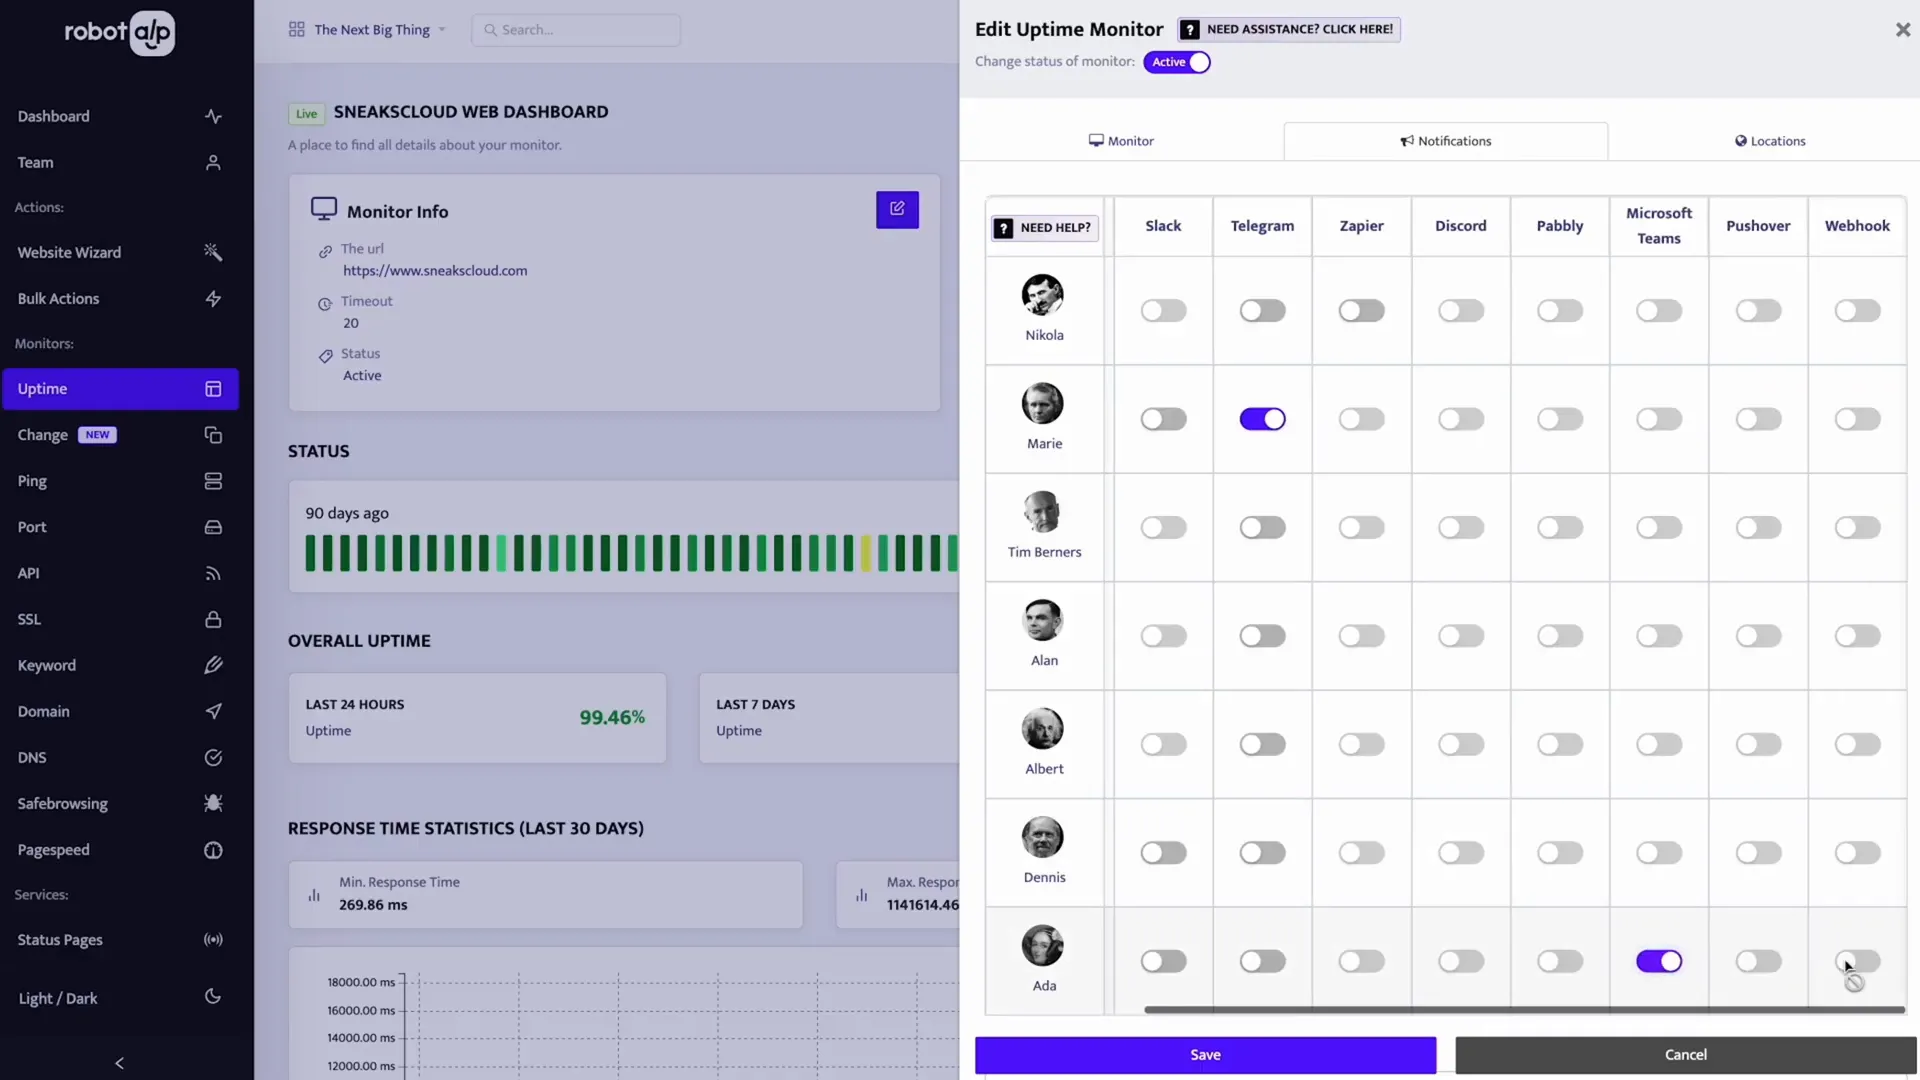1920x1080 pixels.
Task: Click the yellow bar in status history
Action: pyautogui.click(x=866, y=553)
